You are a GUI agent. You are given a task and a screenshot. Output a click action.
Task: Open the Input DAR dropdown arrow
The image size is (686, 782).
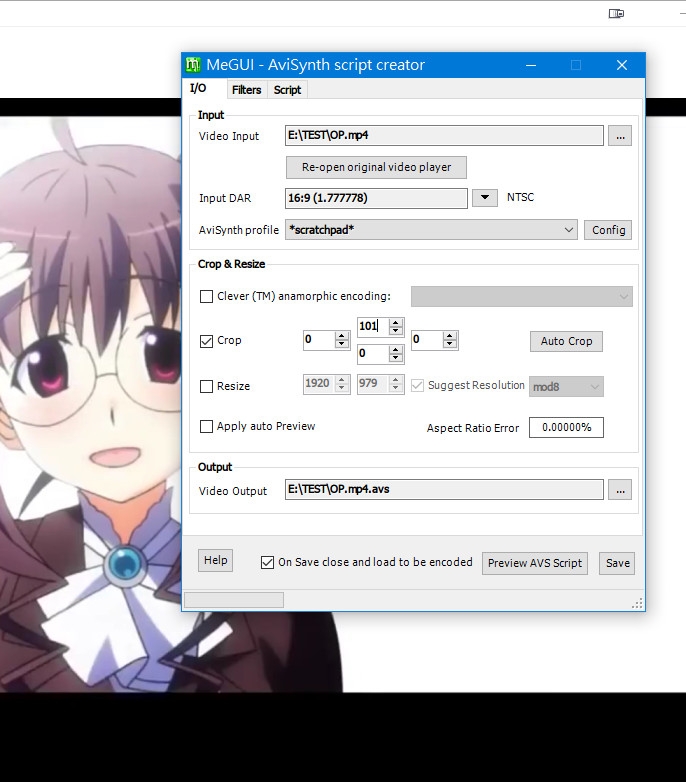[485, 197]
